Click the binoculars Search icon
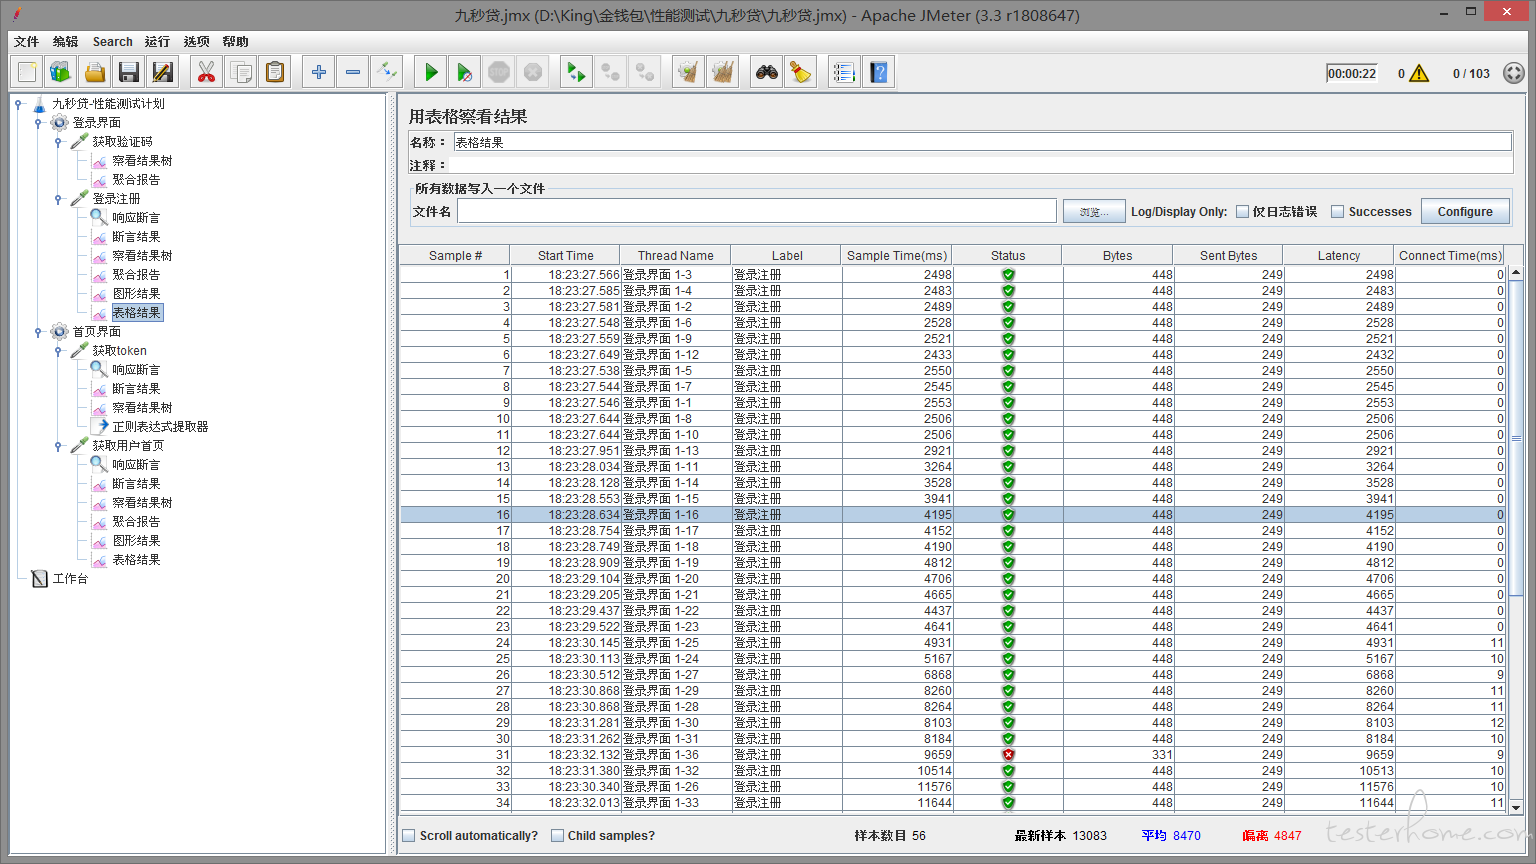The width and height of the screenshot is (1536, 864). (766, 72)
